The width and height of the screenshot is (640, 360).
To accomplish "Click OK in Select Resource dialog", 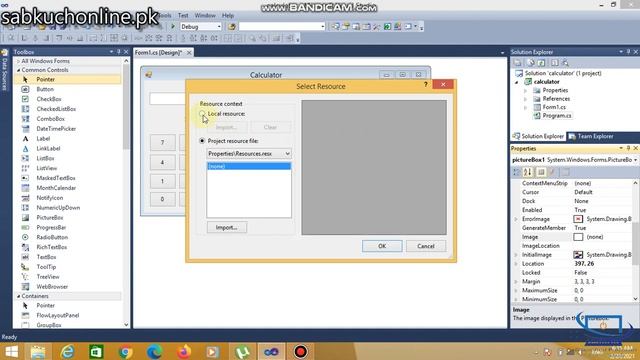I will click(x=382, y=246).
